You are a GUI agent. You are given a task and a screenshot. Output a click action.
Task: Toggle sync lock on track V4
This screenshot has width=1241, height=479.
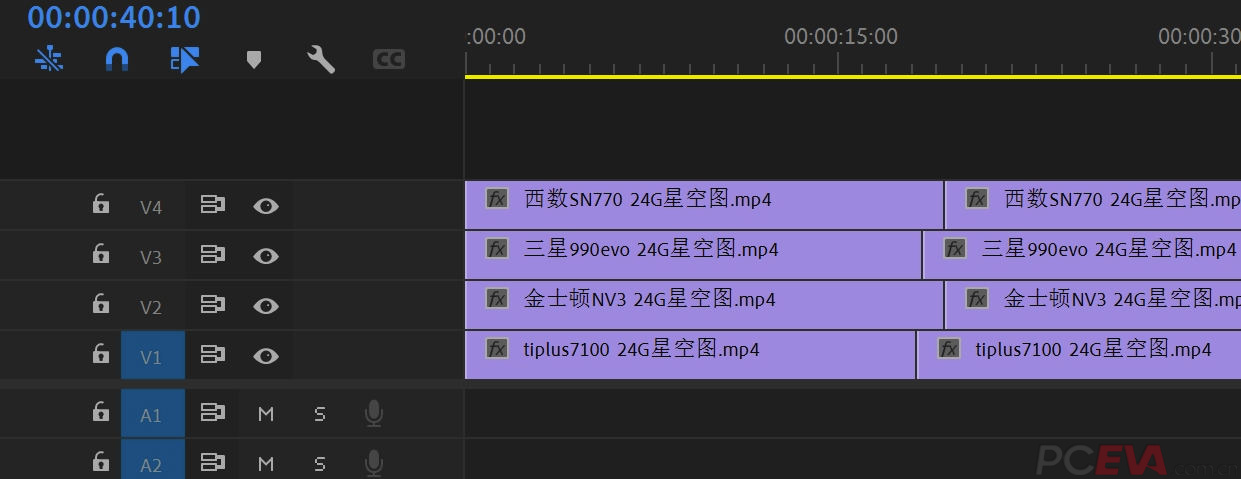212,206
